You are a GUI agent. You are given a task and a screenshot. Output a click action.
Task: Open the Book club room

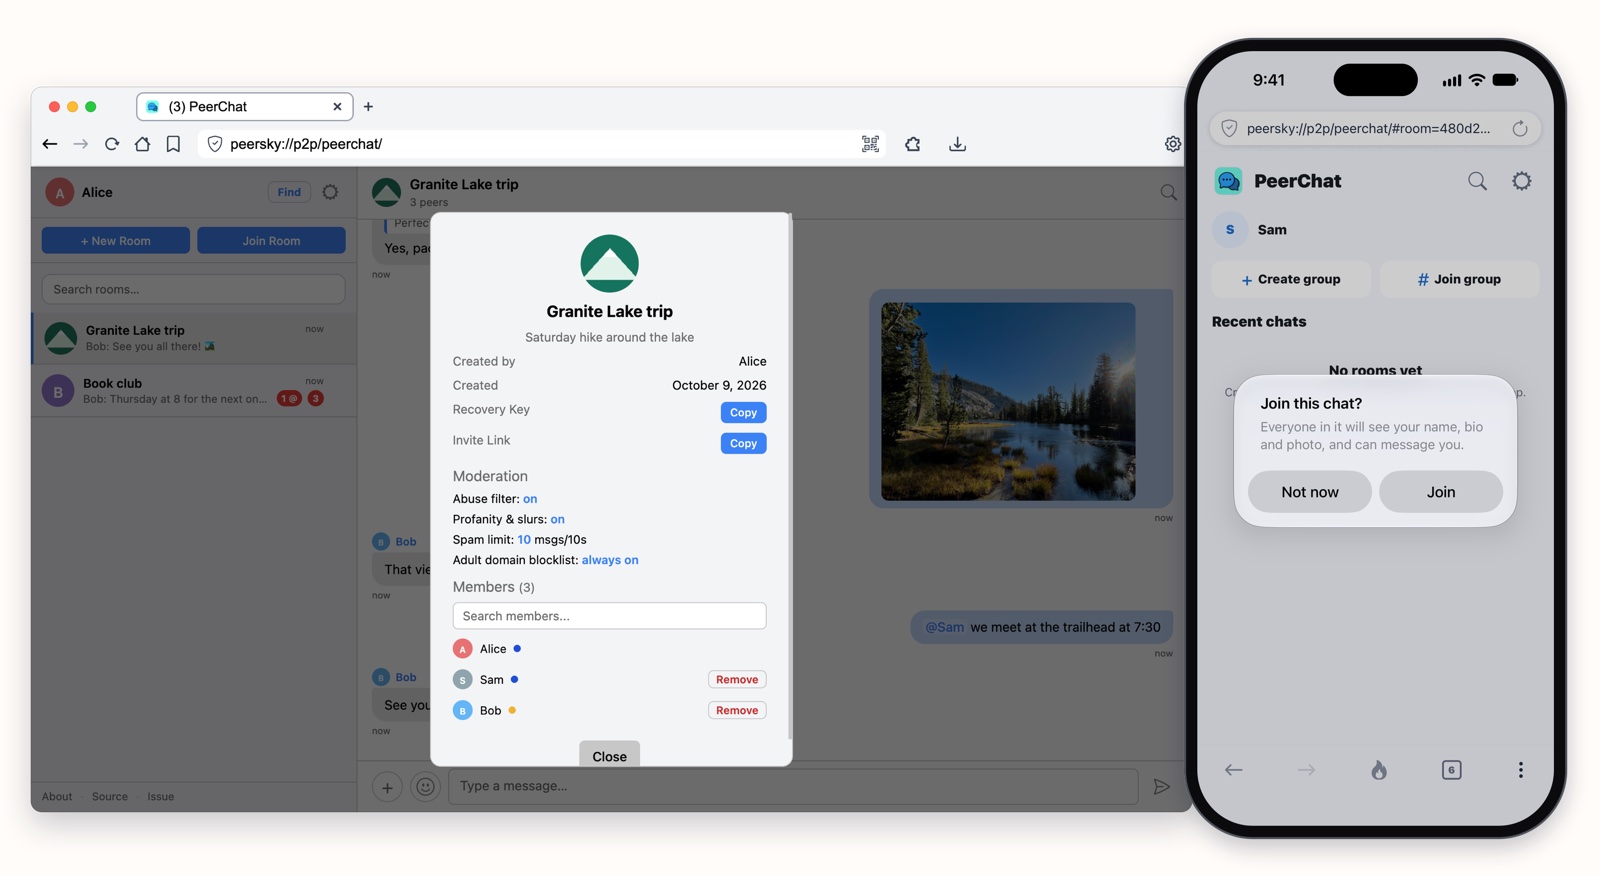(194, 390)
